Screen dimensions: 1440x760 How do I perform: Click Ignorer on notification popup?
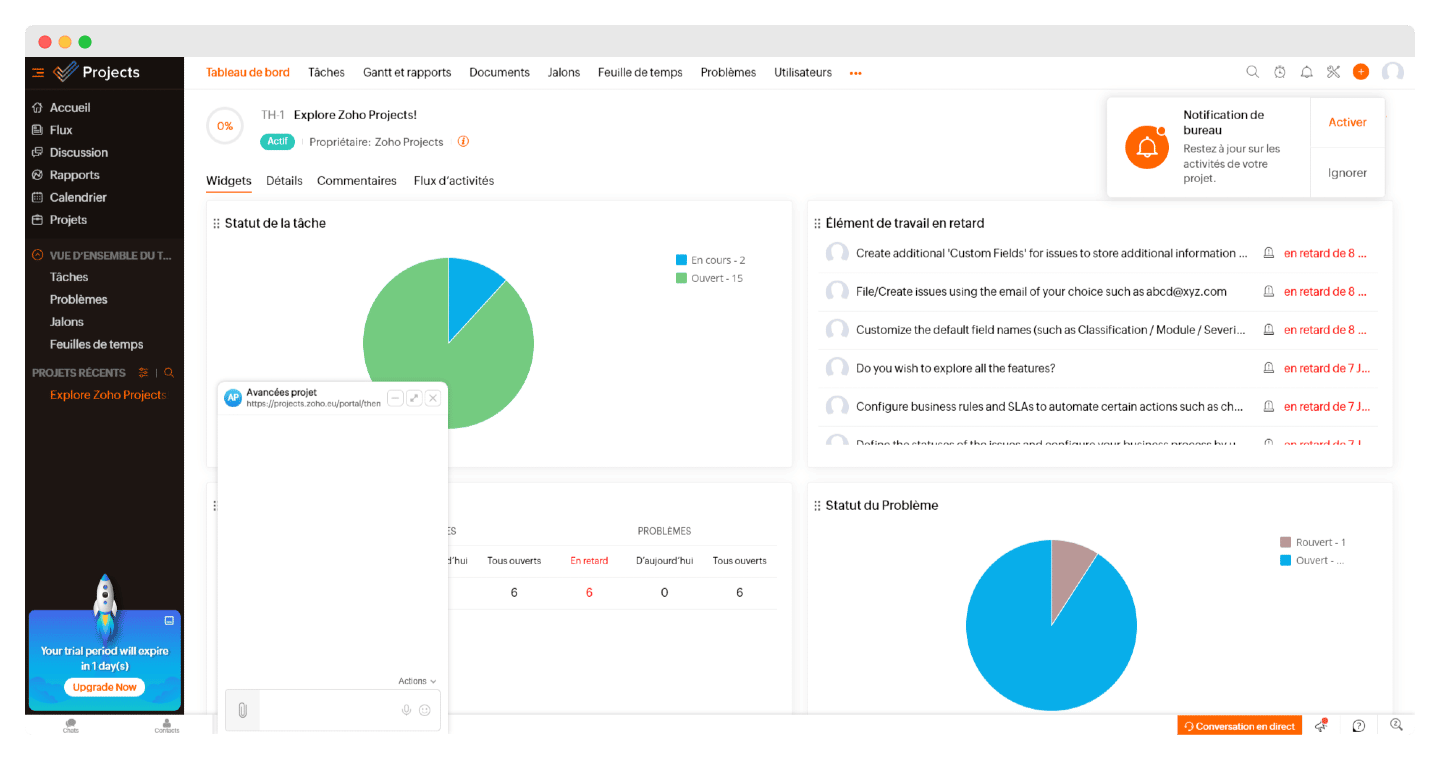coord(1347,173)
